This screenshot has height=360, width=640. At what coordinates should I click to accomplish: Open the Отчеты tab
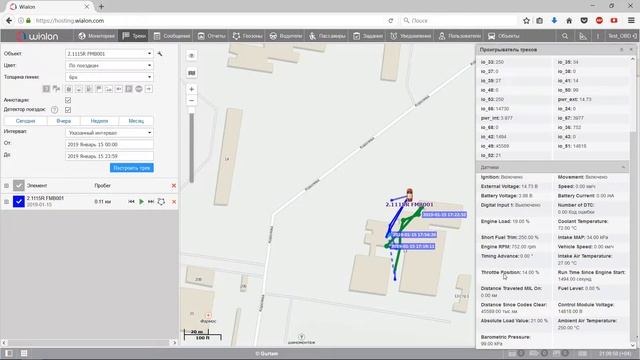click(211, 36)
